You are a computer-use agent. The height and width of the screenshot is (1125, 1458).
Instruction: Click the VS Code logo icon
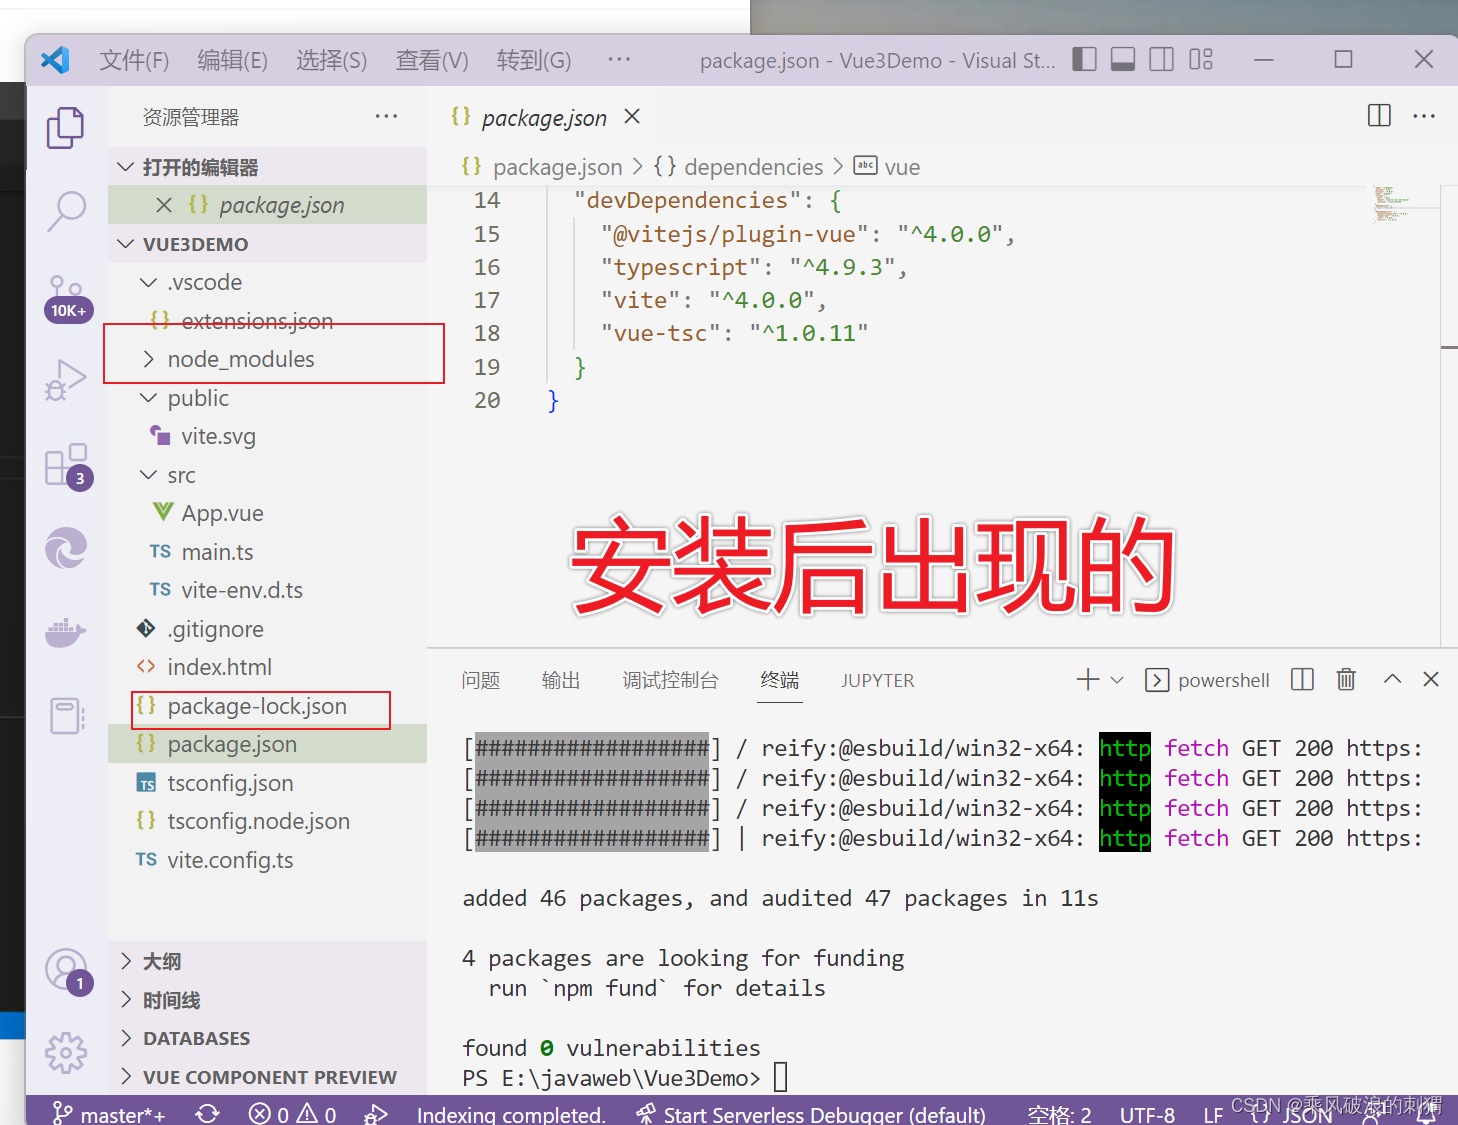(x=55, y=60)
